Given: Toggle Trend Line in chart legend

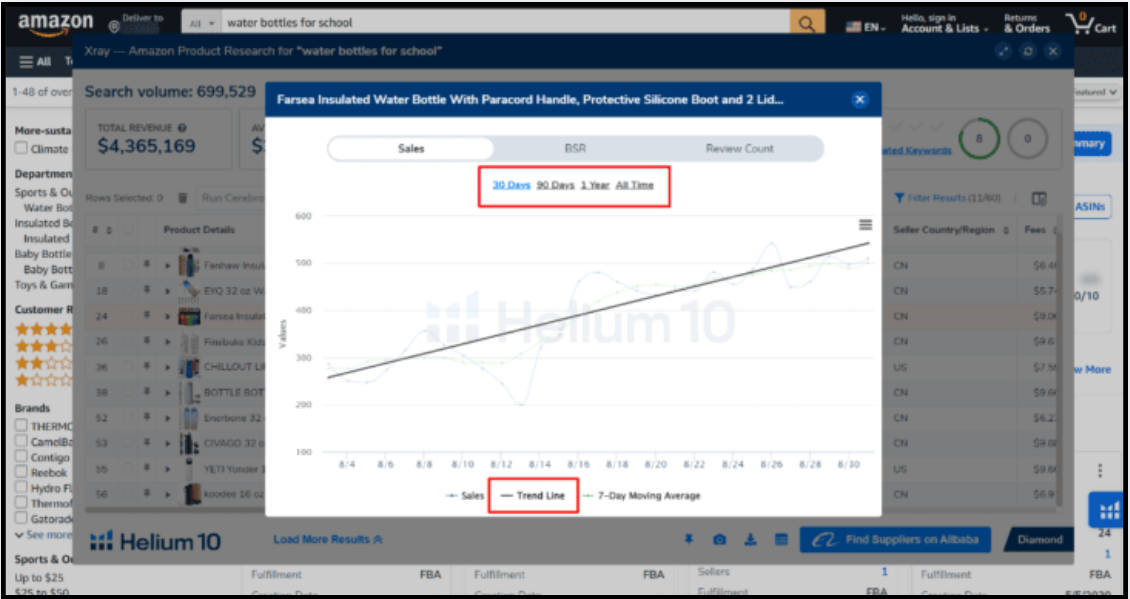Looking at the screenshot, I should (533, 496).
